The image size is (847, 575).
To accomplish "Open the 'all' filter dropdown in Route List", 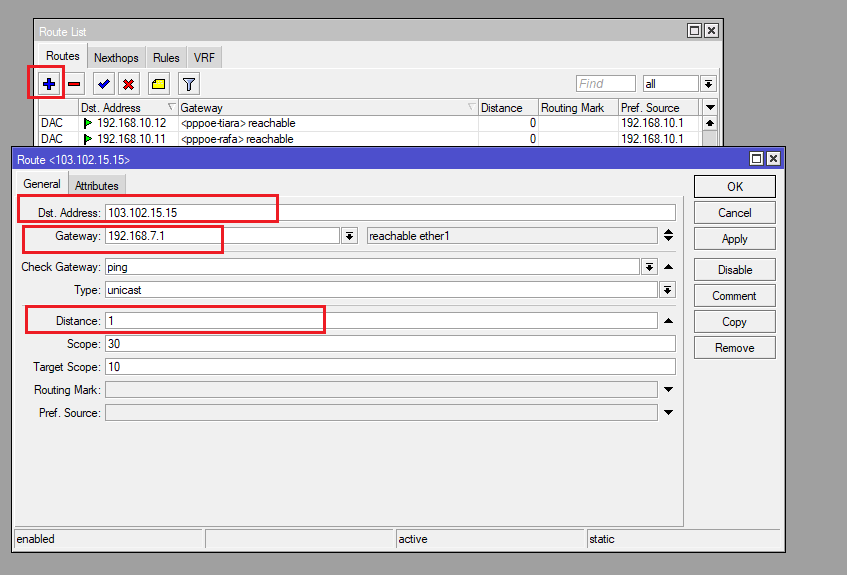I will click(708, 84).
